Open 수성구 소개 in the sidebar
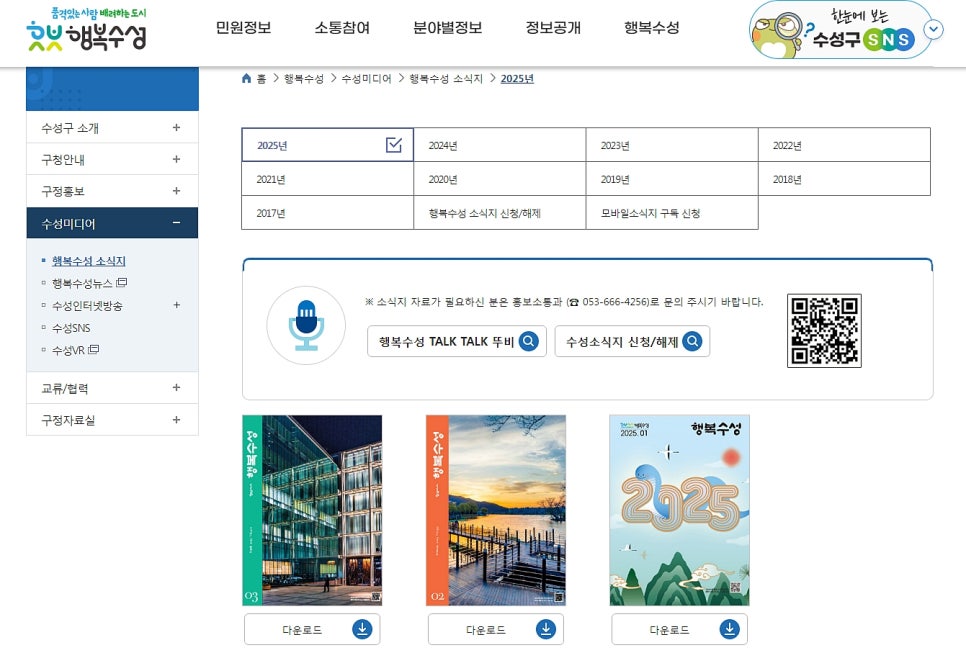Image resolution: width=966 pixels, height=653 pixels. [x=70, y=128]
